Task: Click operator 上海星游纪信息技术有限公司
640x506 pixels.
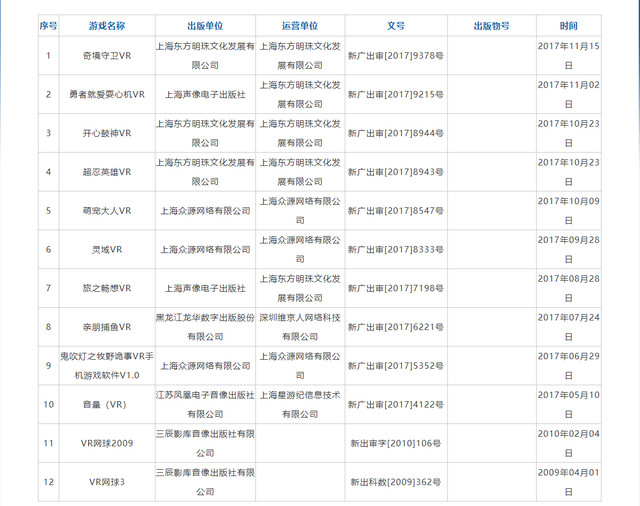Action: click(300, 404)
